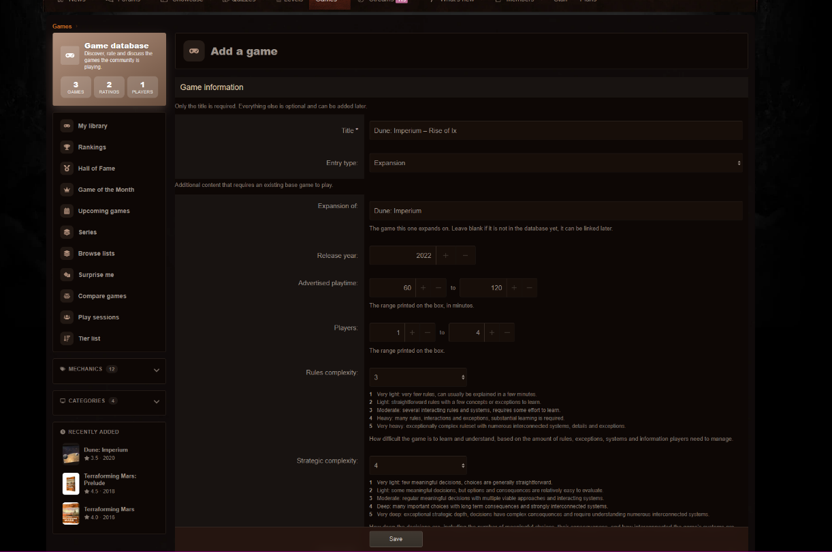Viewport: 832px width, 552px height.
Task: Increase maximum advertised playtime of 120
Action: pos(514,288)
